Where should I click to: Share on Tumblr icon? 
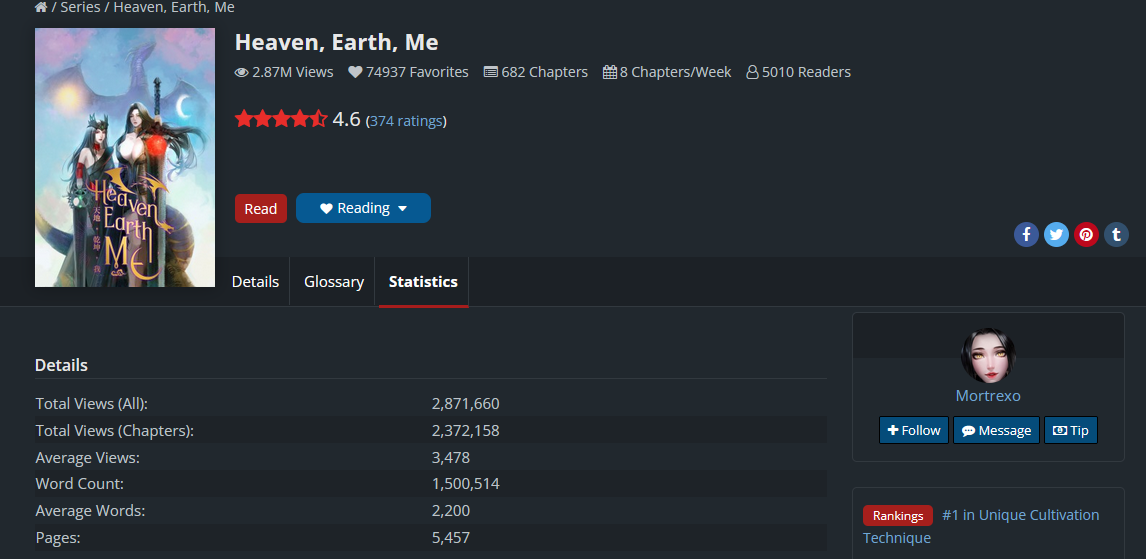1116,235
